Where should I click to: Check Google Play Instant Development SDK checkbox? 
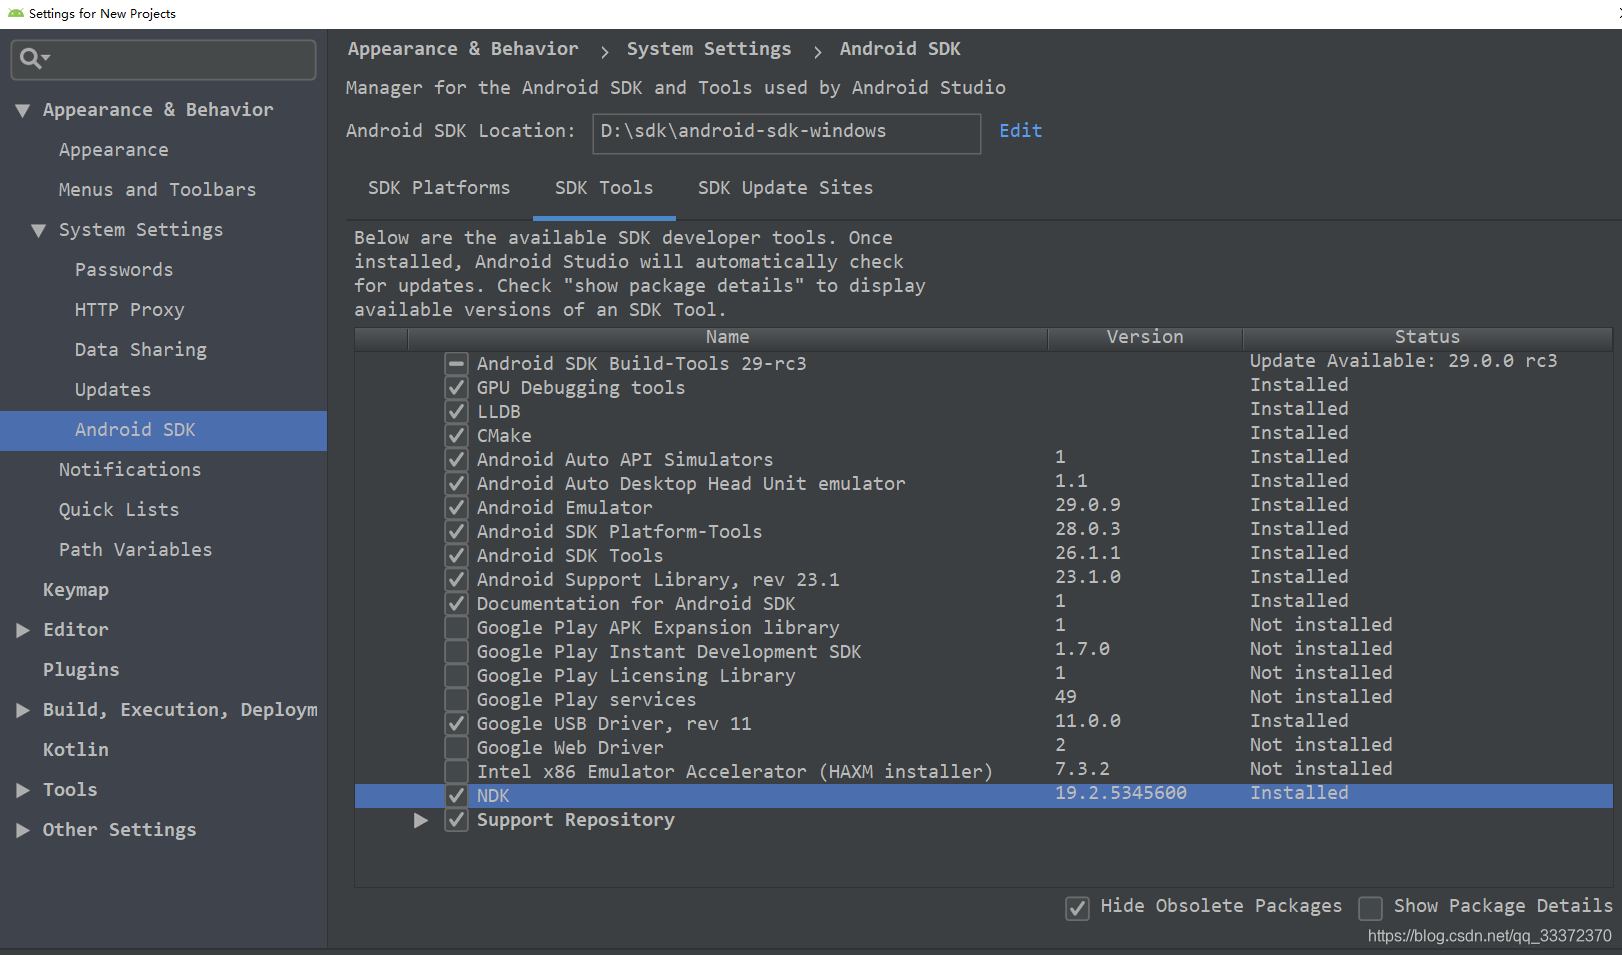456,651
